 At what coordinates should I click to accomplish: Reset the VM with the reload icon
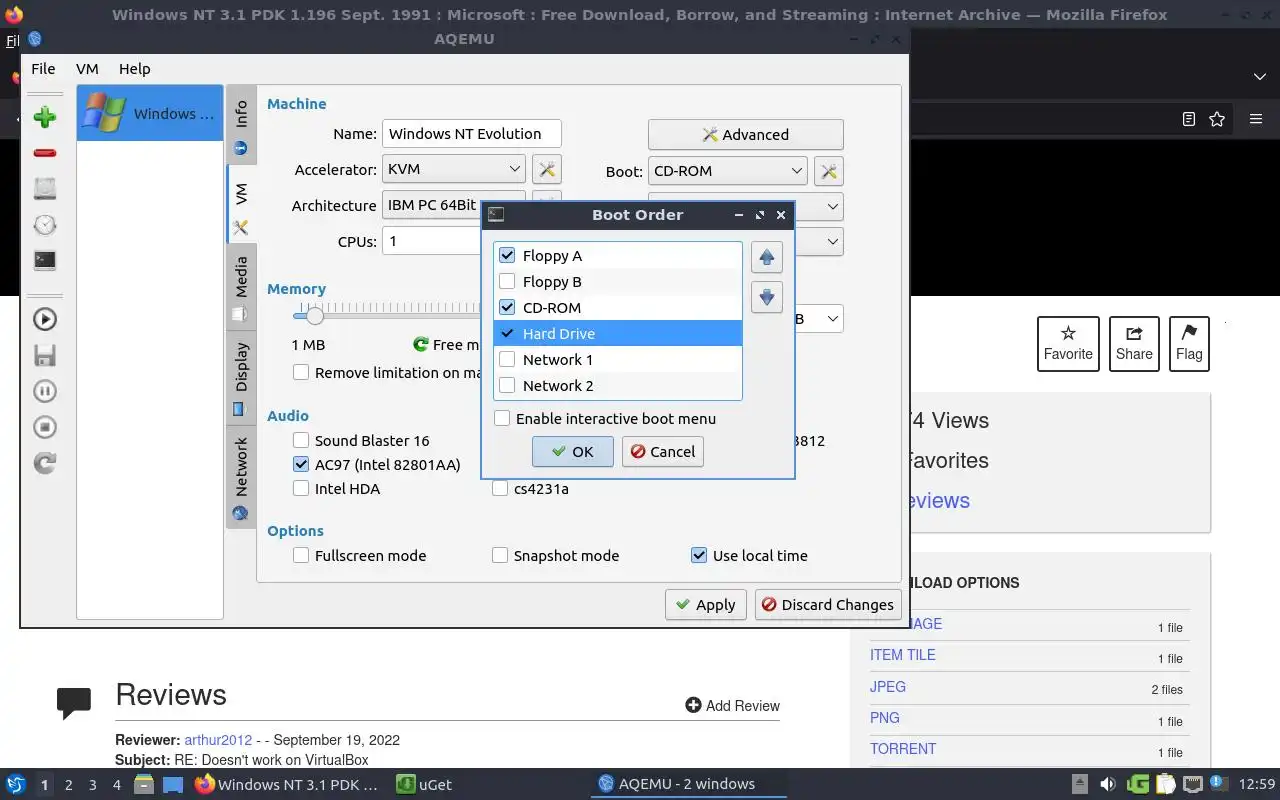pyautogui.click(x=45, y=463)
